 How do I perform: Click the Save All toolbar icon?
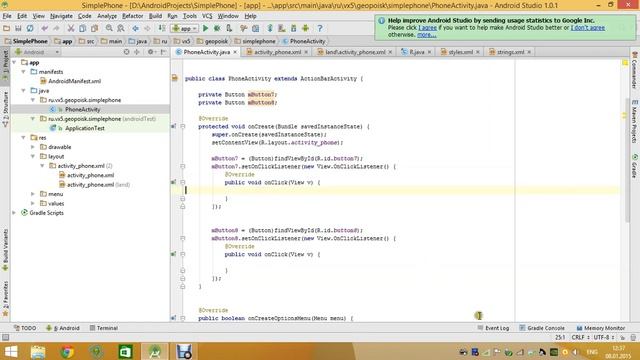pos(18,28)
